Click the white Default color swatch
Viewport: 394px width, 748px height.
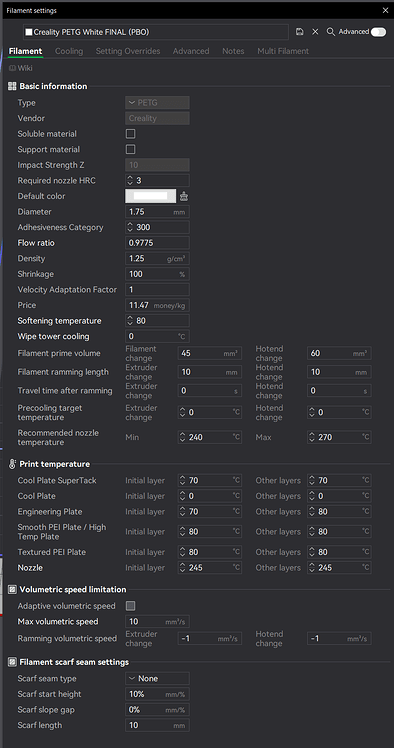pos(150,196)
